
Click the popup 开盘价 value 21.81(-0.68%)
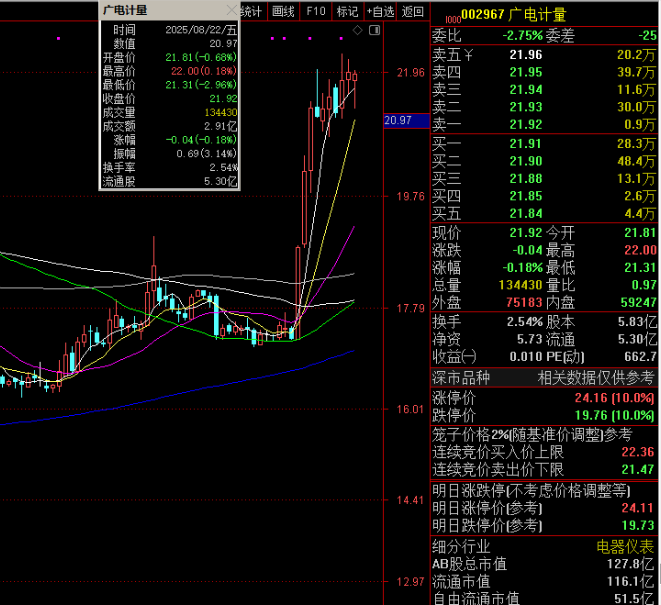click(x=201, y=57)
